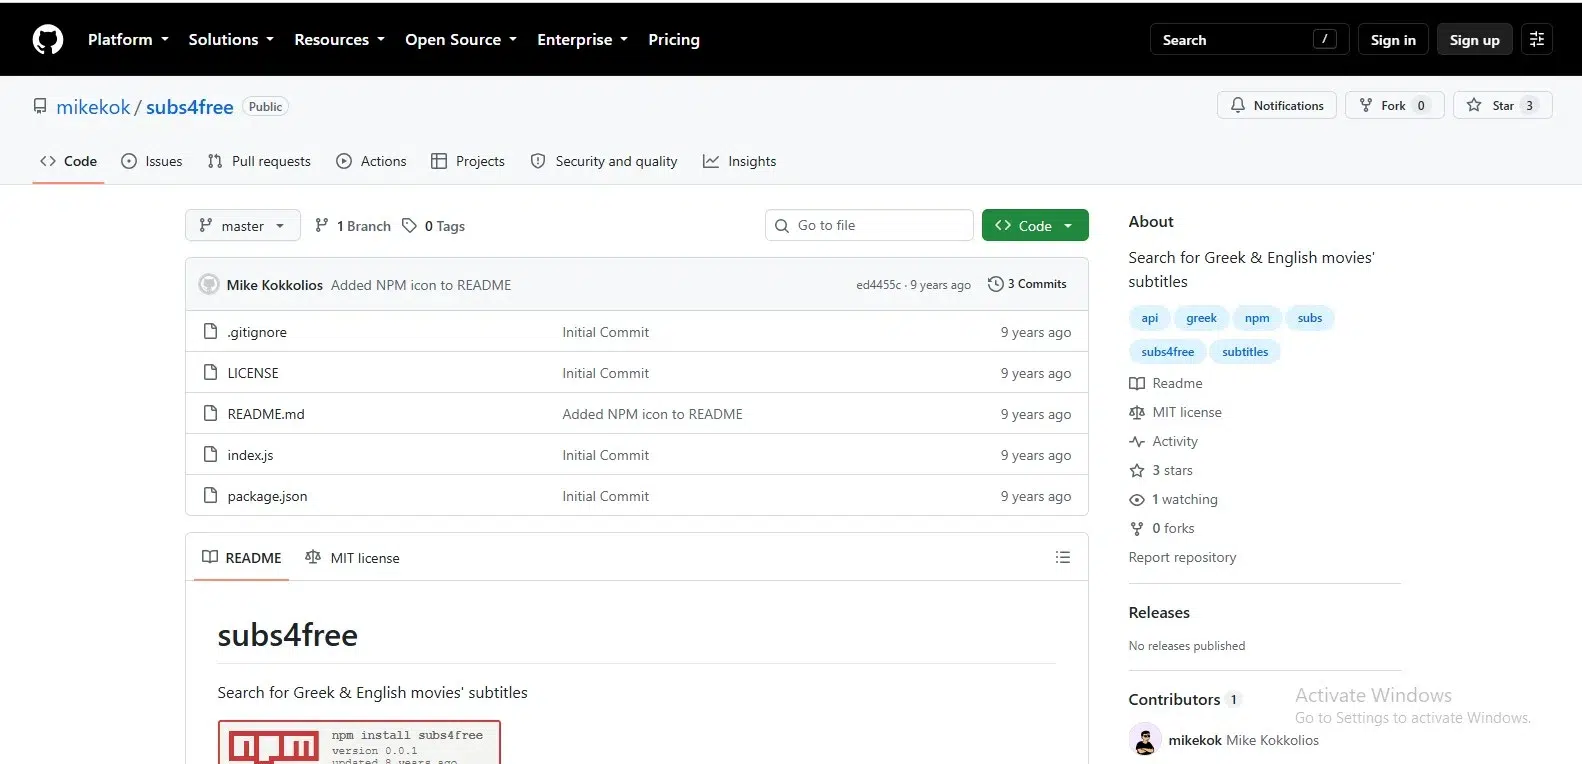The height and width of the screenshot is (764, 1582).
Task: Open the ed4455c commit hash link
Action: pos(878,285)
